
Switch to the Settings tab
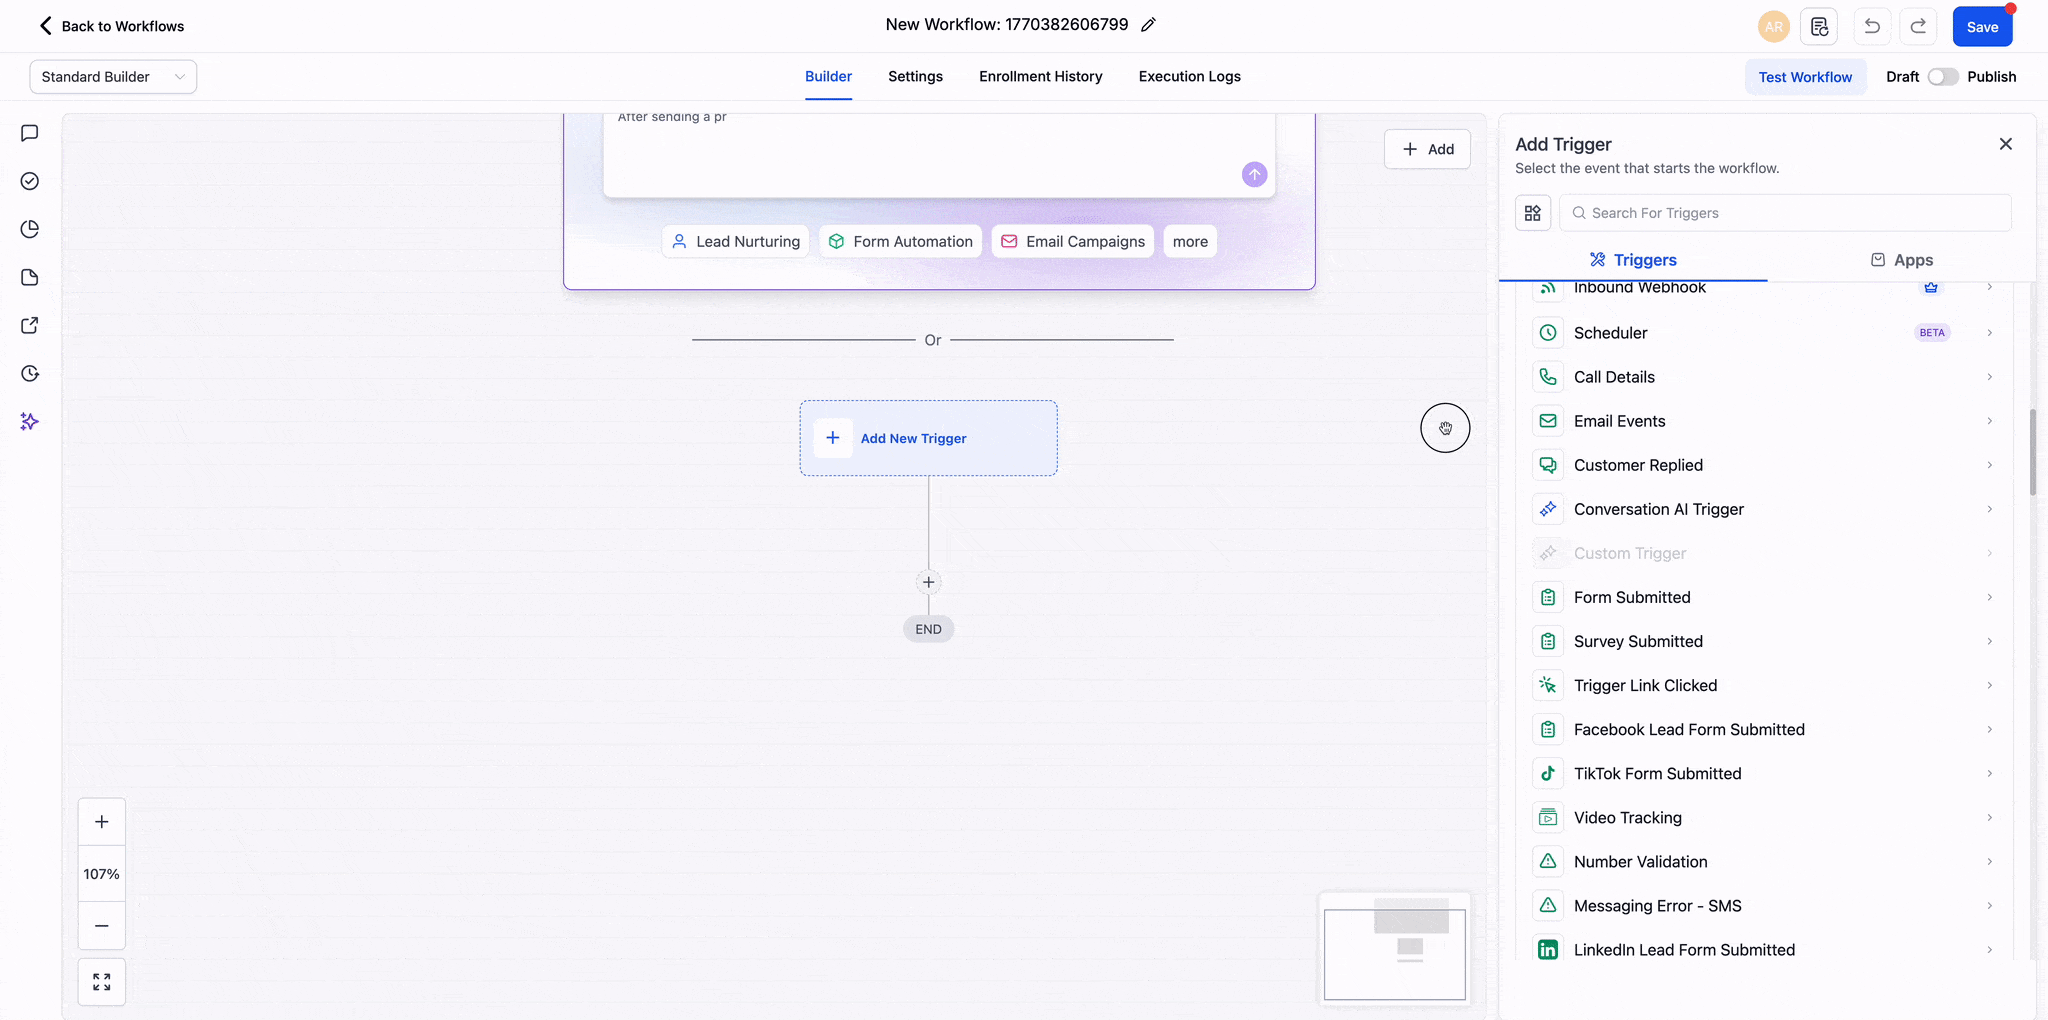[915, 77]
